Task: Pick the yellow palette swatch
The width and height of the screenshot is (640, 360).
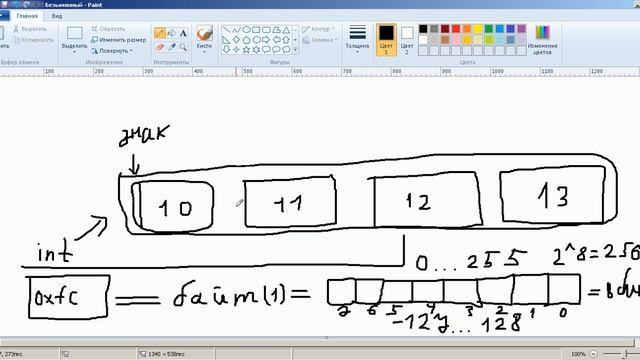Action: pos(478,29)
